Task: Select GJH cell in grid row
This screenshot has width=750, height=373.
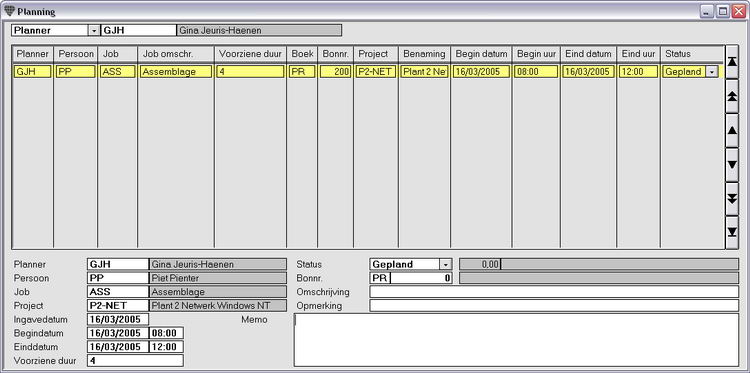Action: pos(33,72)
